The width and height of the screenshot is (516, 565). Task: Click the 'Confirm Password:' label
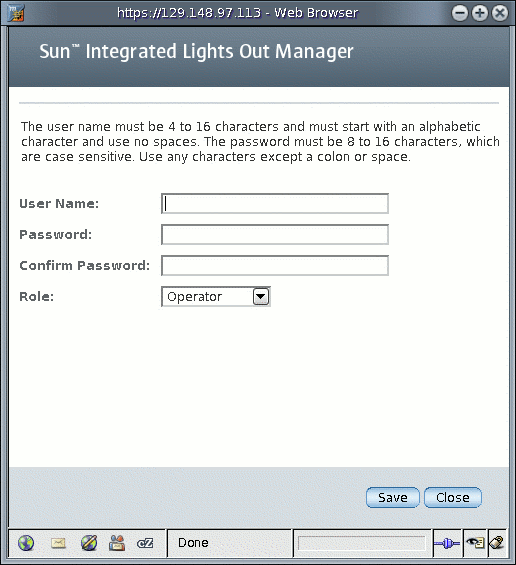85,266
